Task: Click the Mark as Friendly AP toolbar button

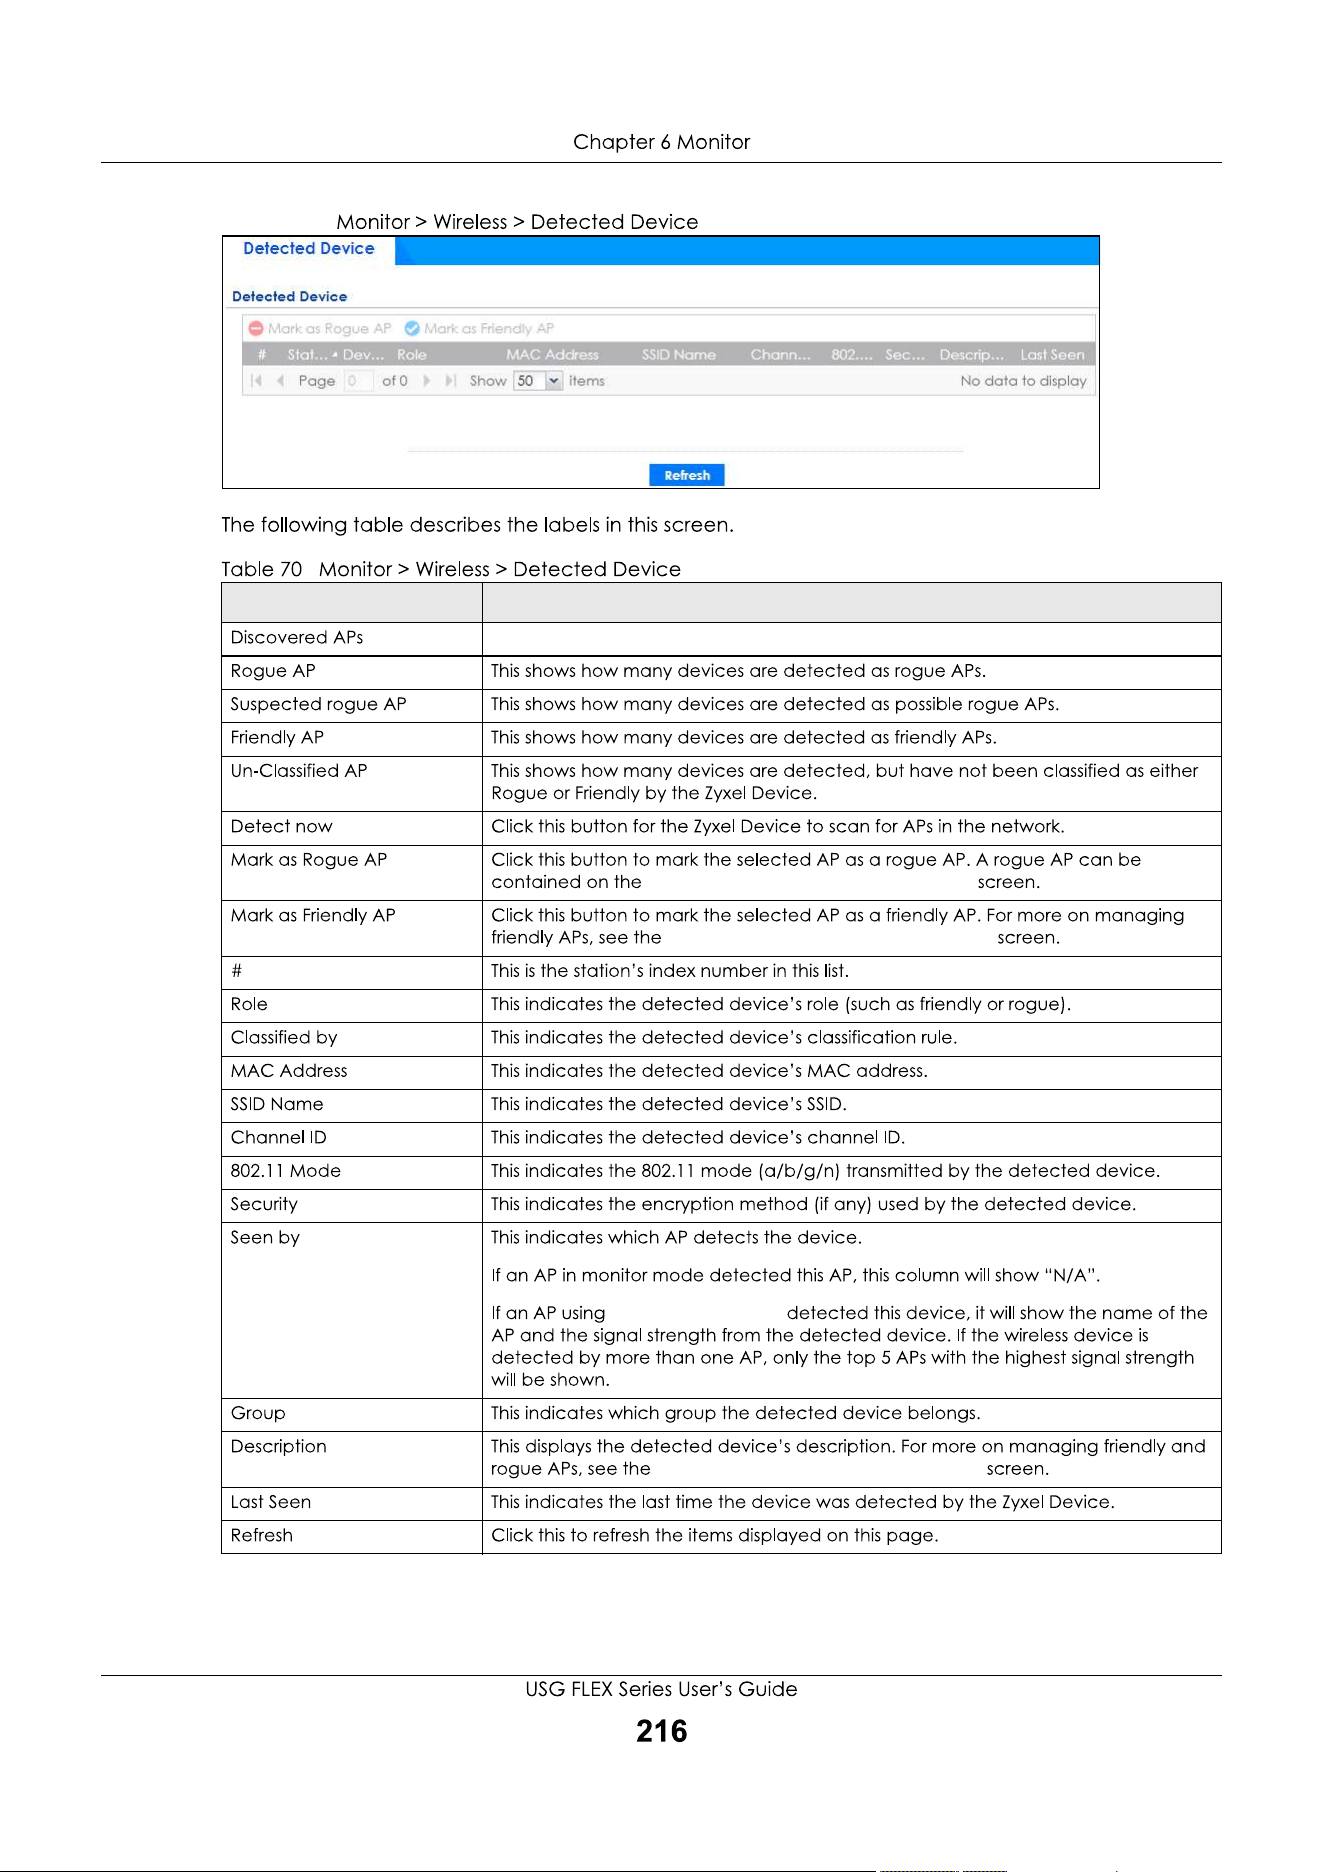Action: tap(479, 328)
